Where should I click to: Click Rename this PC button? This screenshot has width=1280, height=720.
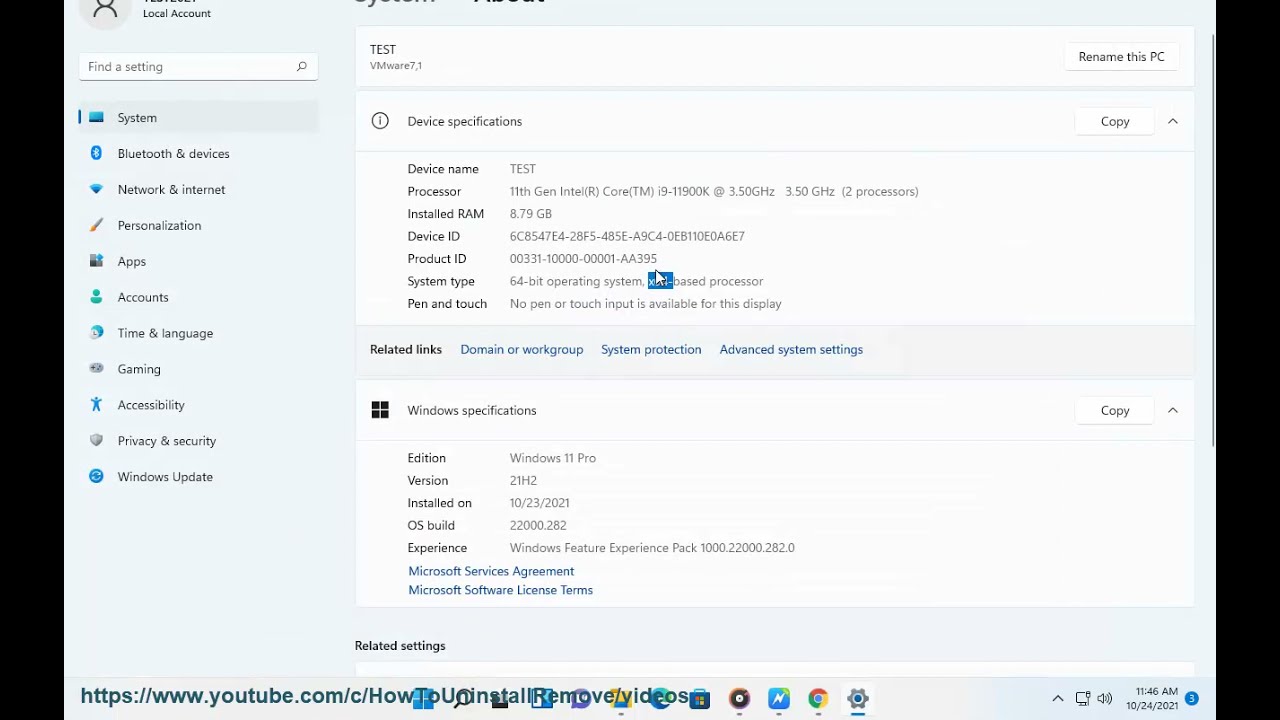pos(1121,57)
